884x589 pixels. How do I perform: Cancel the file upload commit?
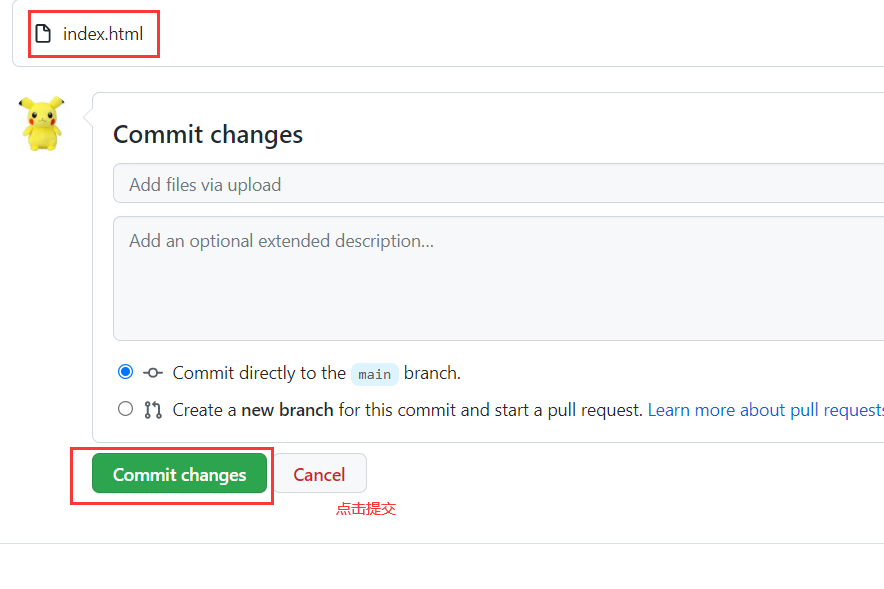(319, 474)
